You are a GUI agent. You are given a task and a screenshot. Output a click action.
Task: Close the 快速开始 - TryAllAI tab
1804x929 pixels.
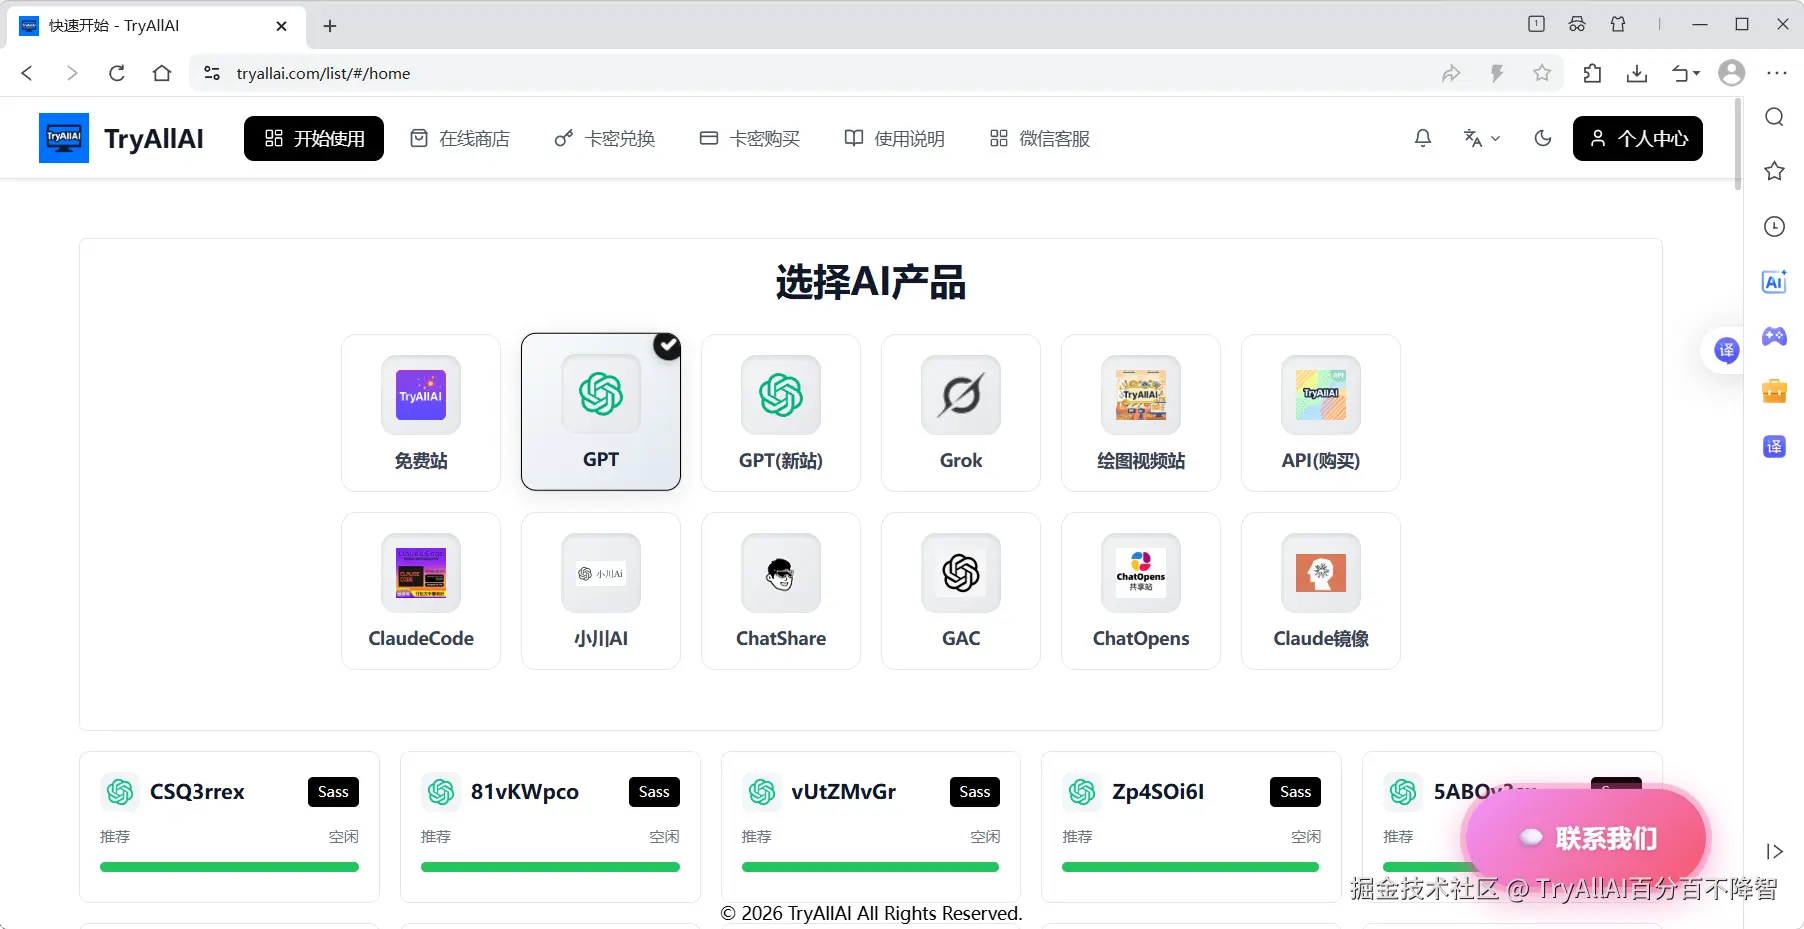click(282, 26)
